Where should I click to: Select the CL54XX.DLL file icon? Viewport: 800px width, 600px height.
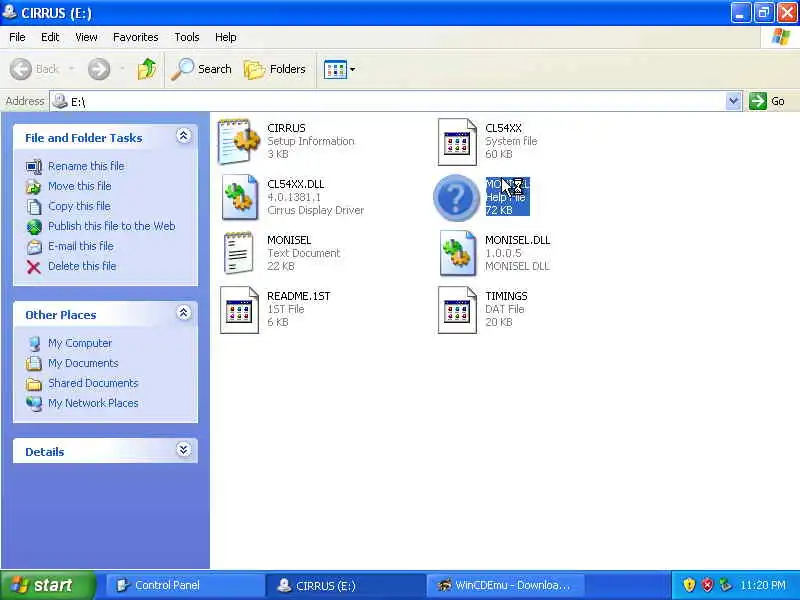[239, 197]
